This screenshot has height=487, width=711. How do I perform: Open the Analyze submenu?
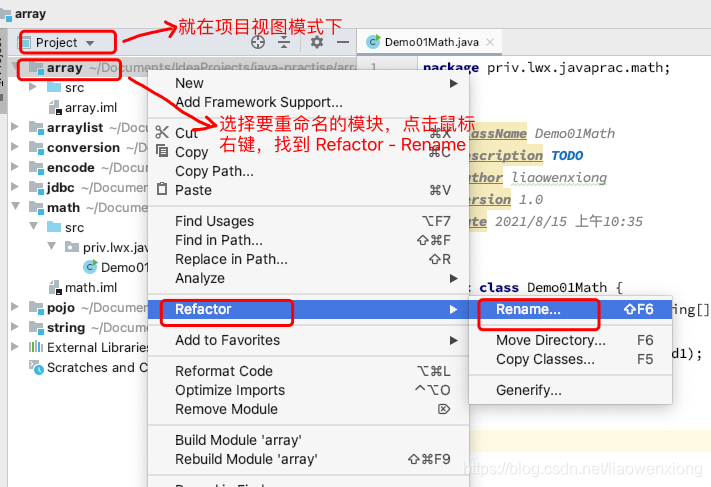pyautogui.click(x=308, y=278)
